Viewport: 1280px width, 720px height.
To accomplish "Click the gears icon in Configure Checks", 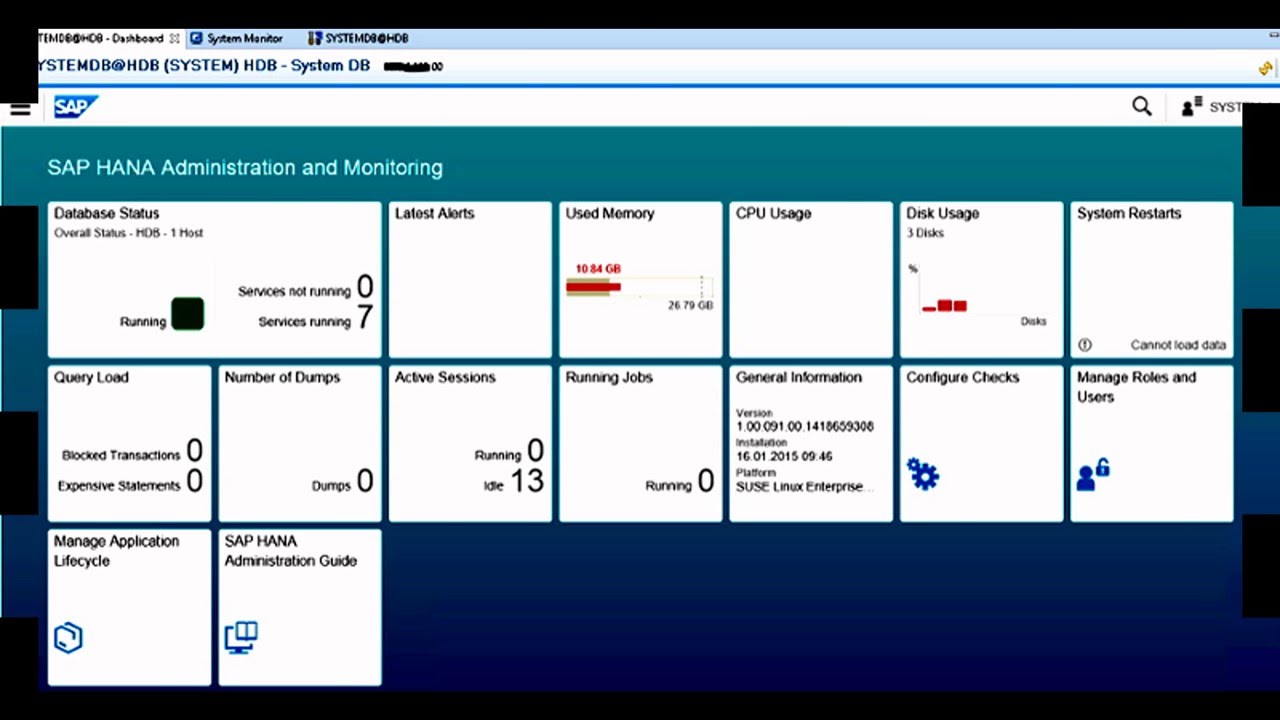I will tap(922, 474).
